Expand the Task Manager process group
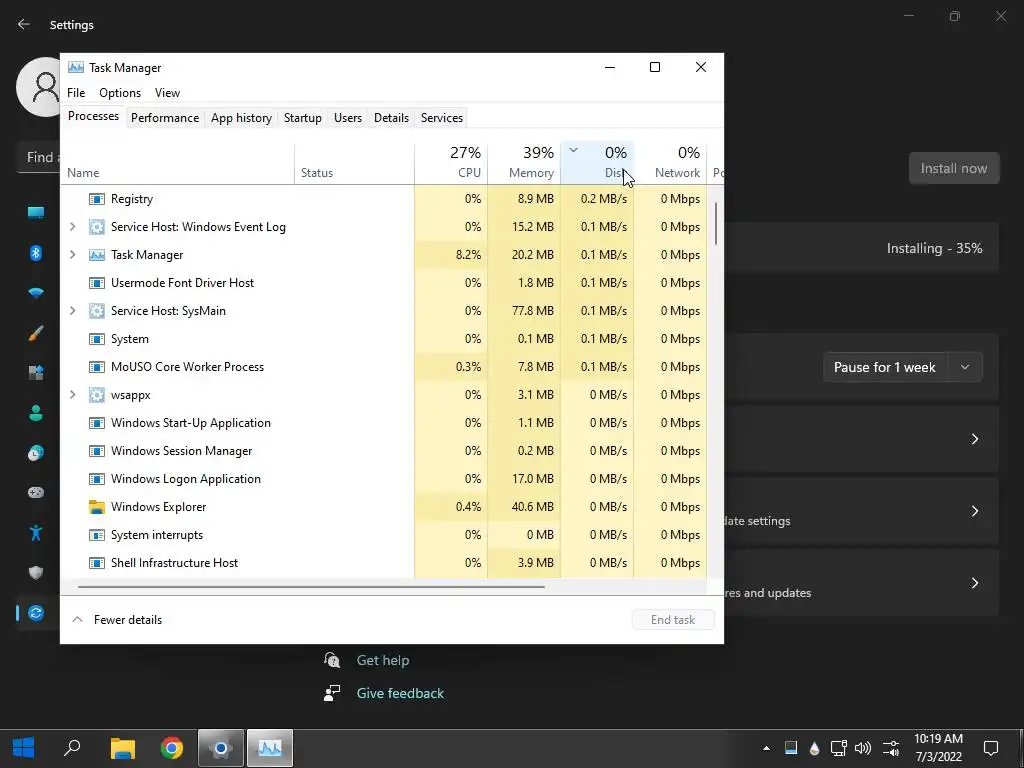 pos(72,255)
